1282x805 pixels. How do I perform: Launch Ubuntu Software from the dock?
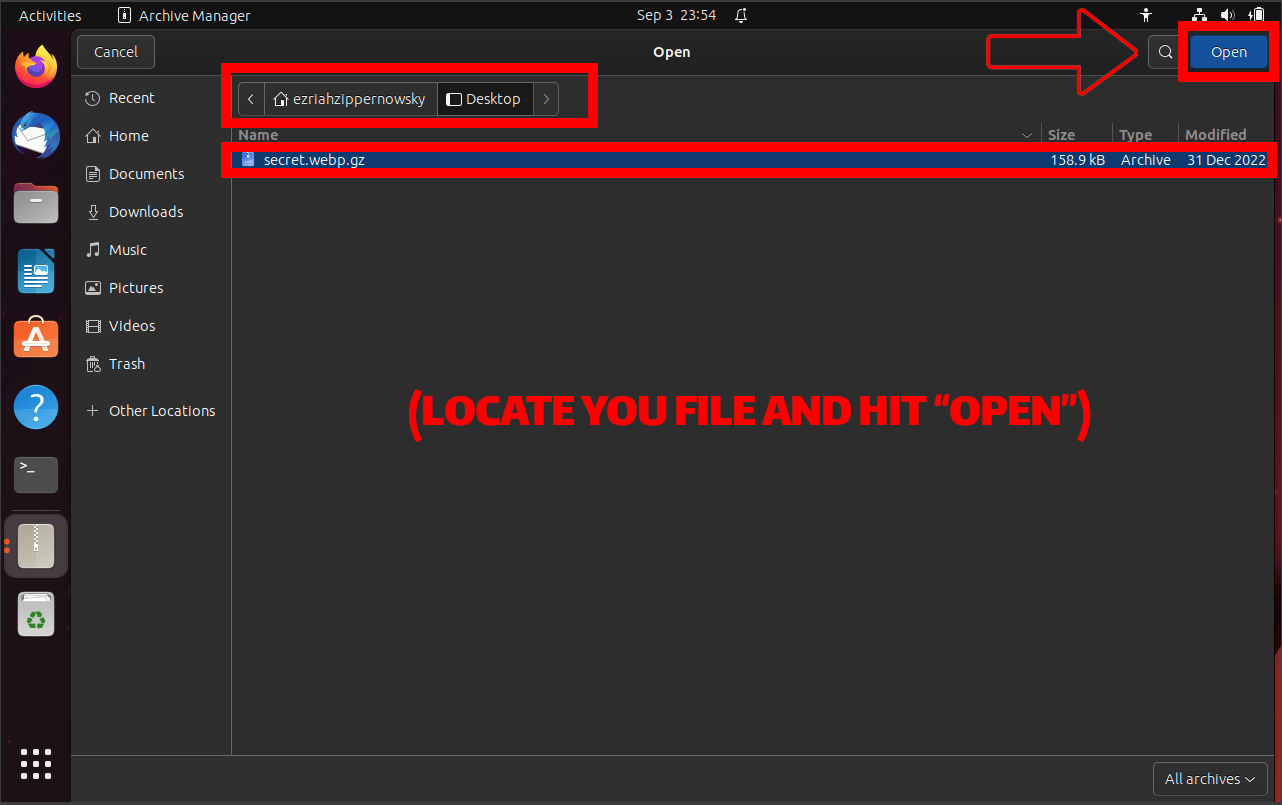[x=35, y=338]
